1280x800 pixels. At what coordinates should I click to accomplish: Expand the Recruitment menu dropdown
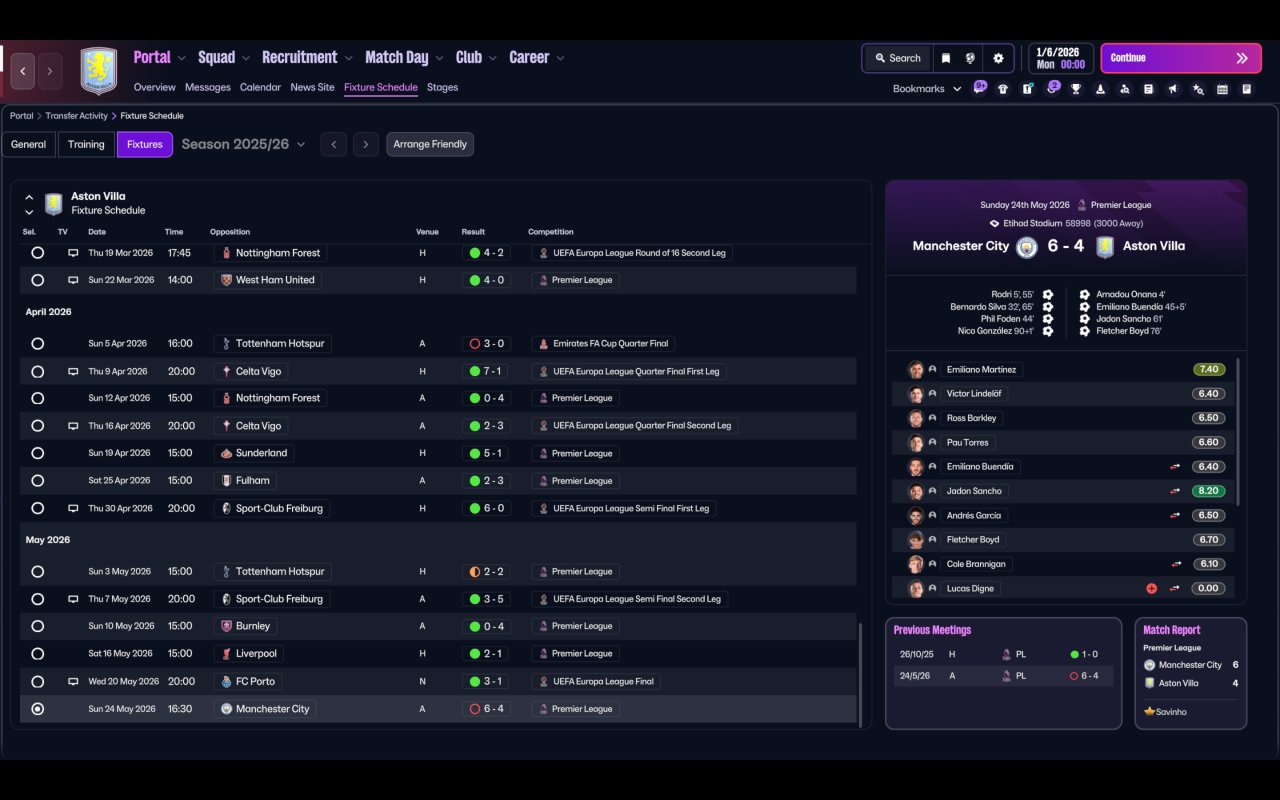click(x=348, y=58)
